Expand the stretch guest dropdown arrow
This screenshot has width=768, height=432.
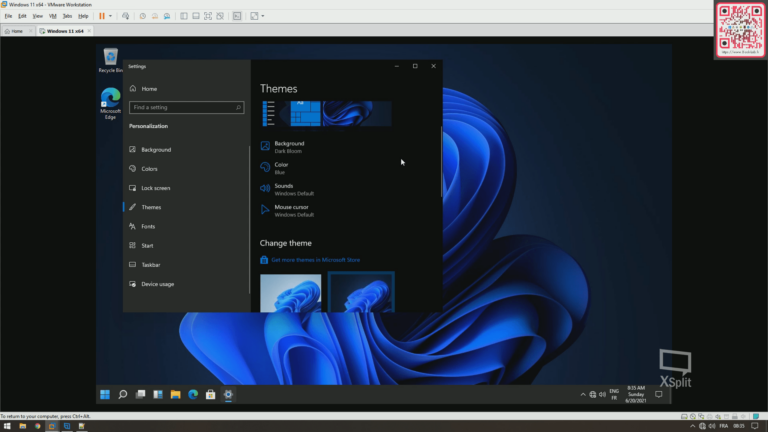coord(263,16)
